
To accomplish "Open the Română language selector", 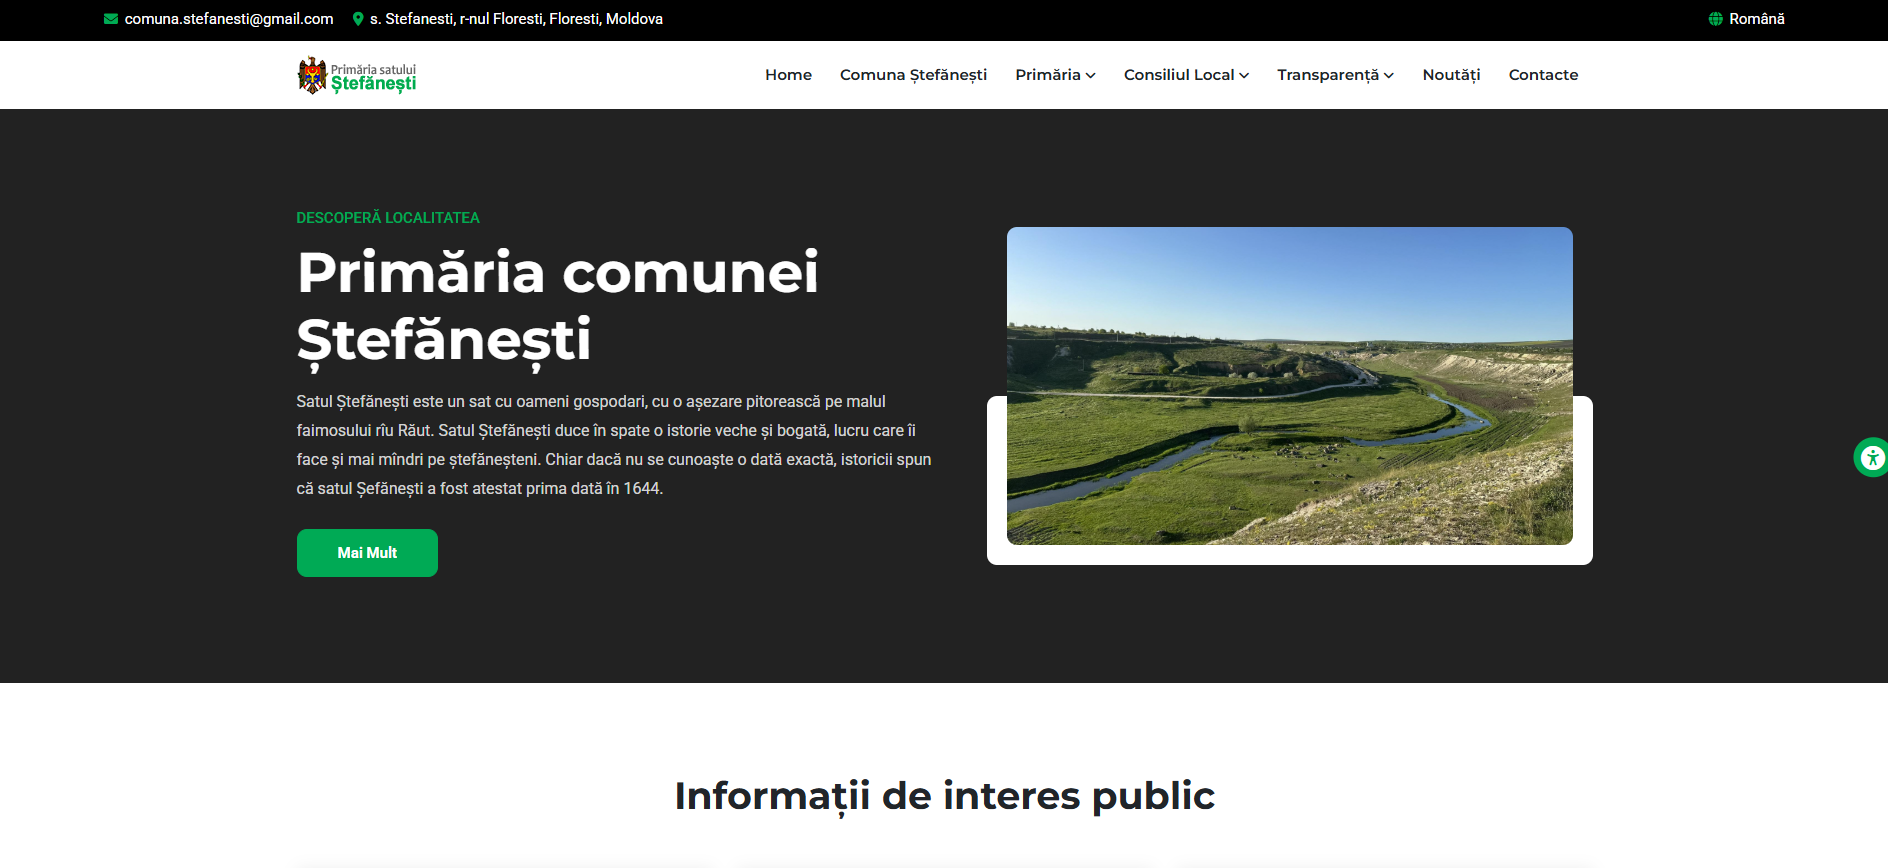I will point(1756,19).
